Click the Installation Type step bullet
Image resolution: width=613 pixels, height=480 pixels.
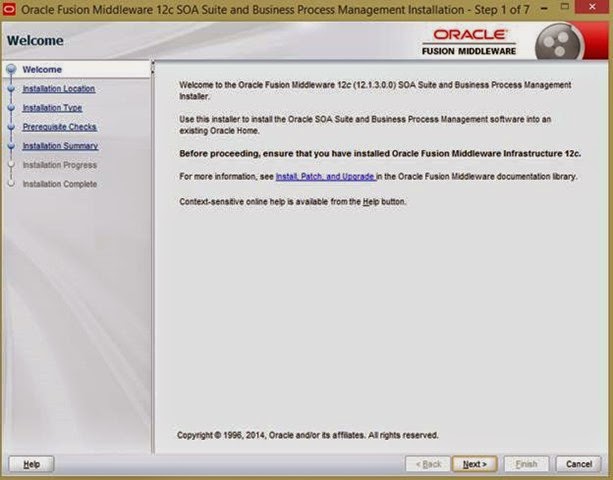11,107
